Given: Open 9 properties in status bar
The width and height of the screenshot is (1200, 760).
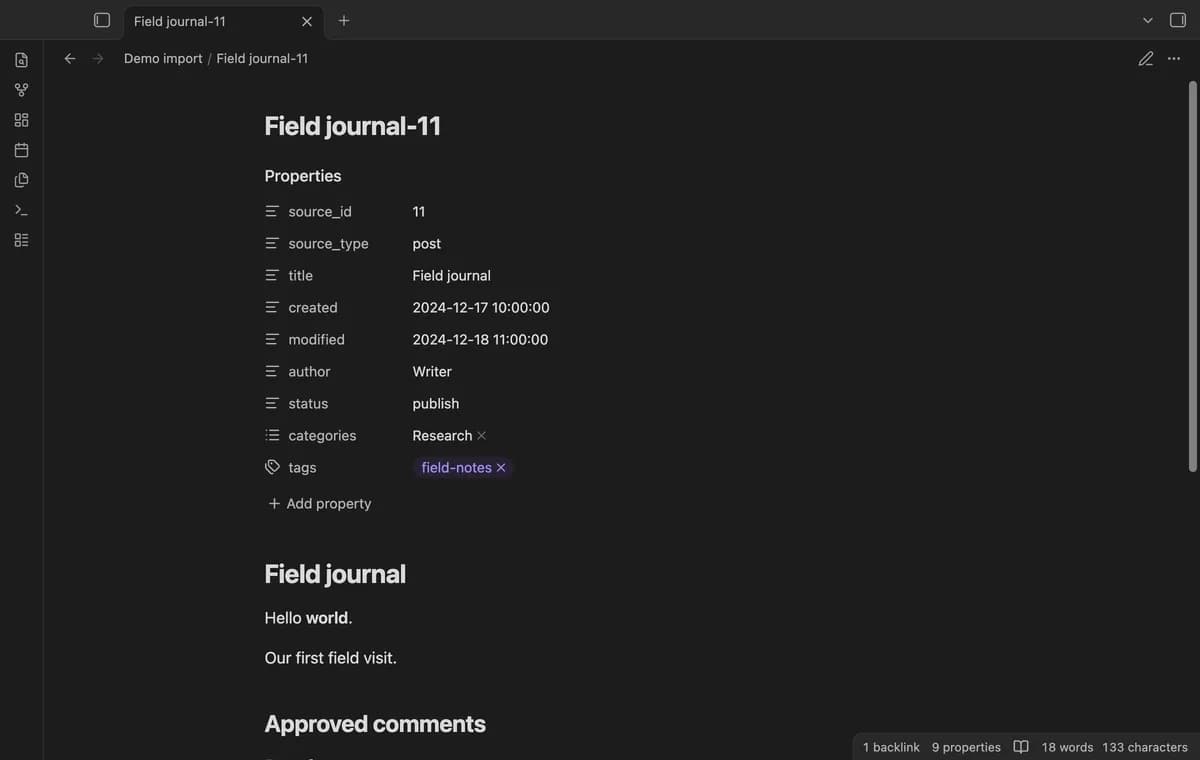Looking at the screenshot, I should click(966, 747).
